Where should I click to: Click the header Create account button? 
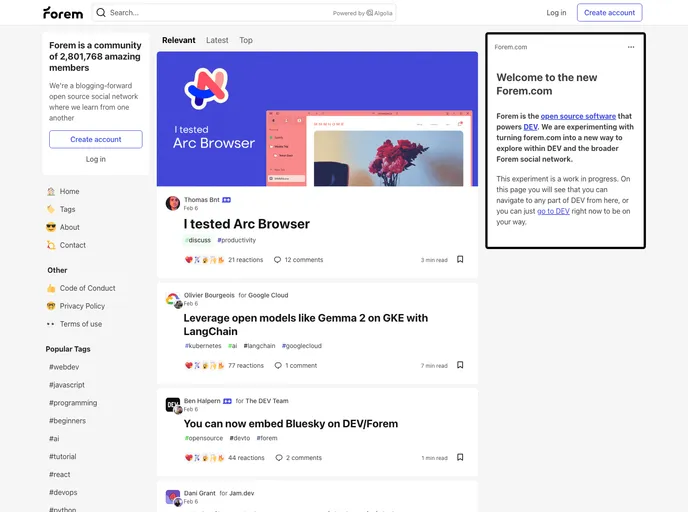point(609,13)
